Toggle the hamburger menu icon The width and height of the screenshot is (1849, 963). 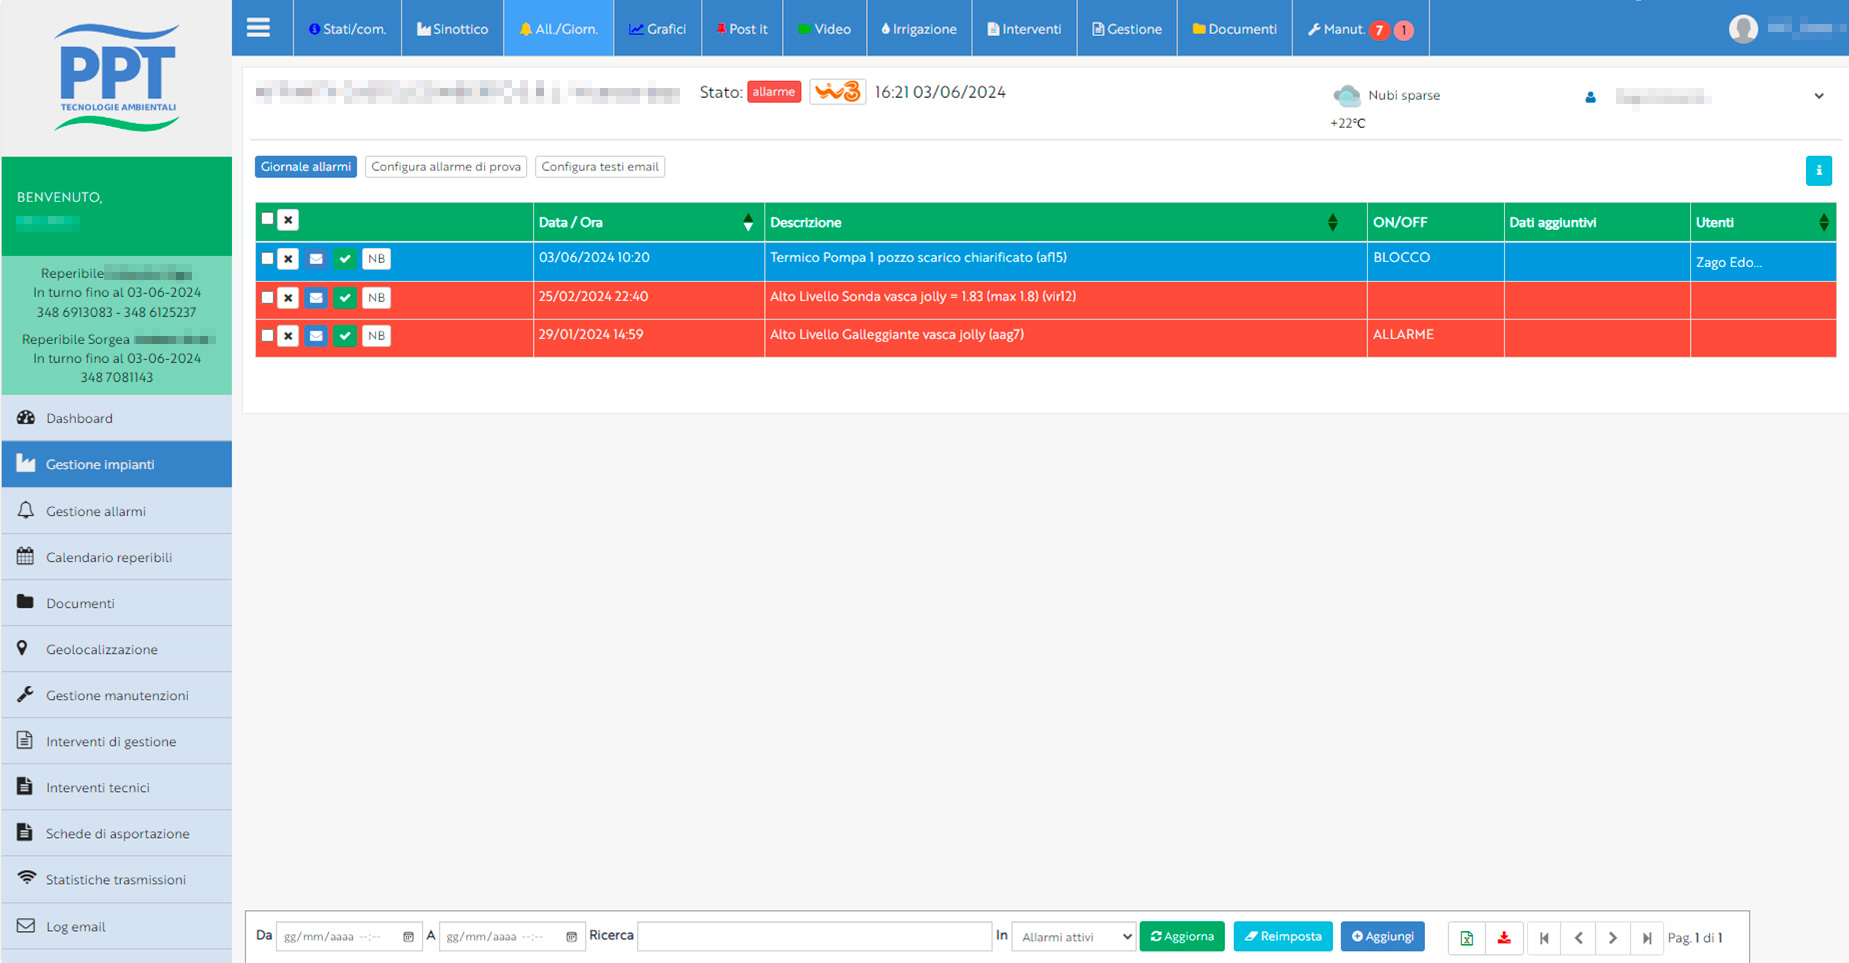(258, 28)
